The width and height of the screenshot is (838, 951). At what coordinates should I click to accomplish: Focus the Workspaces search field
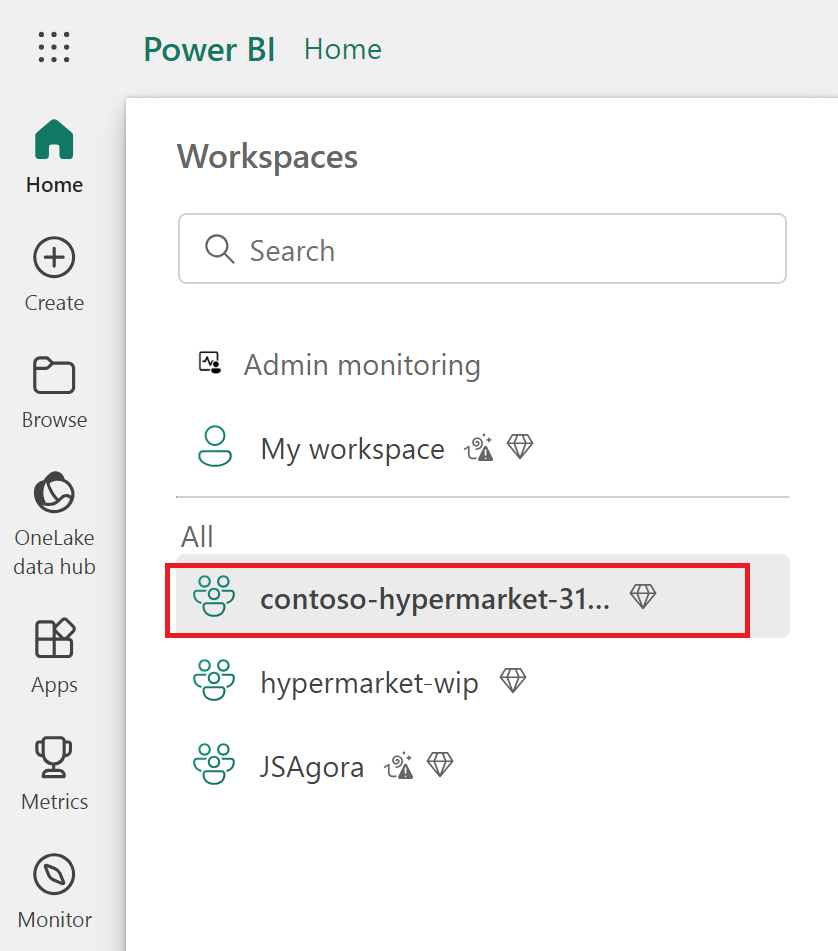[x=482, y=249]
